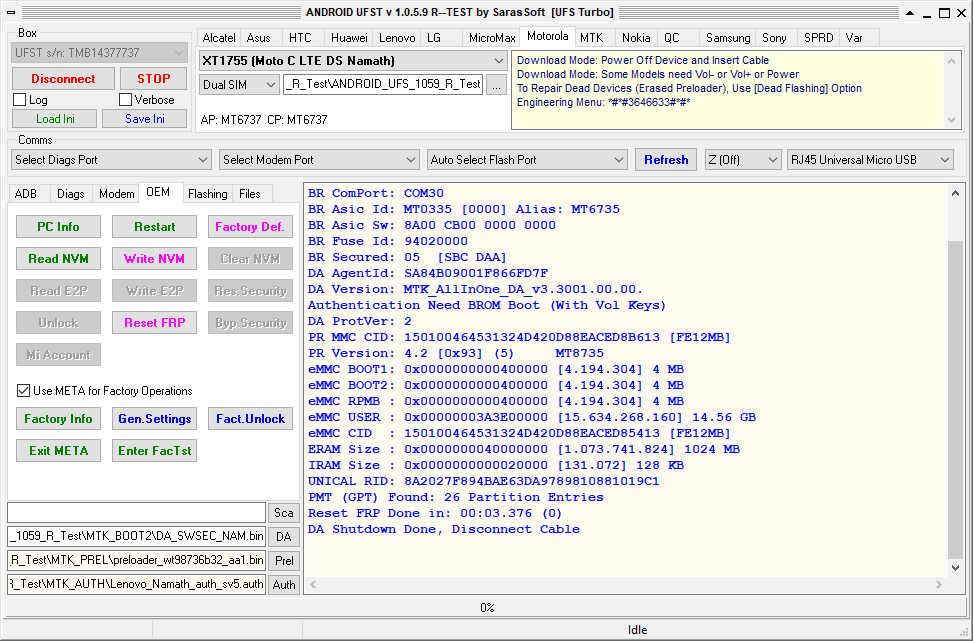
Task: Open the SPRD tab
Action: [818, 38]
